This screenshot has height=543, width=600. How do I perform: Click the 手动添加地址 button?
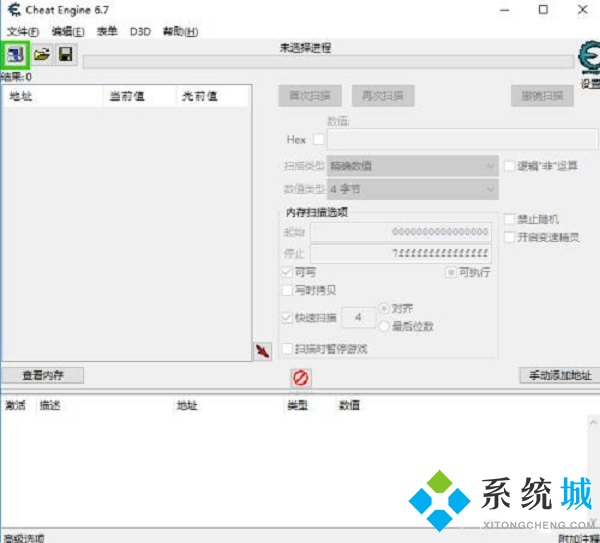tap(560, 375)
